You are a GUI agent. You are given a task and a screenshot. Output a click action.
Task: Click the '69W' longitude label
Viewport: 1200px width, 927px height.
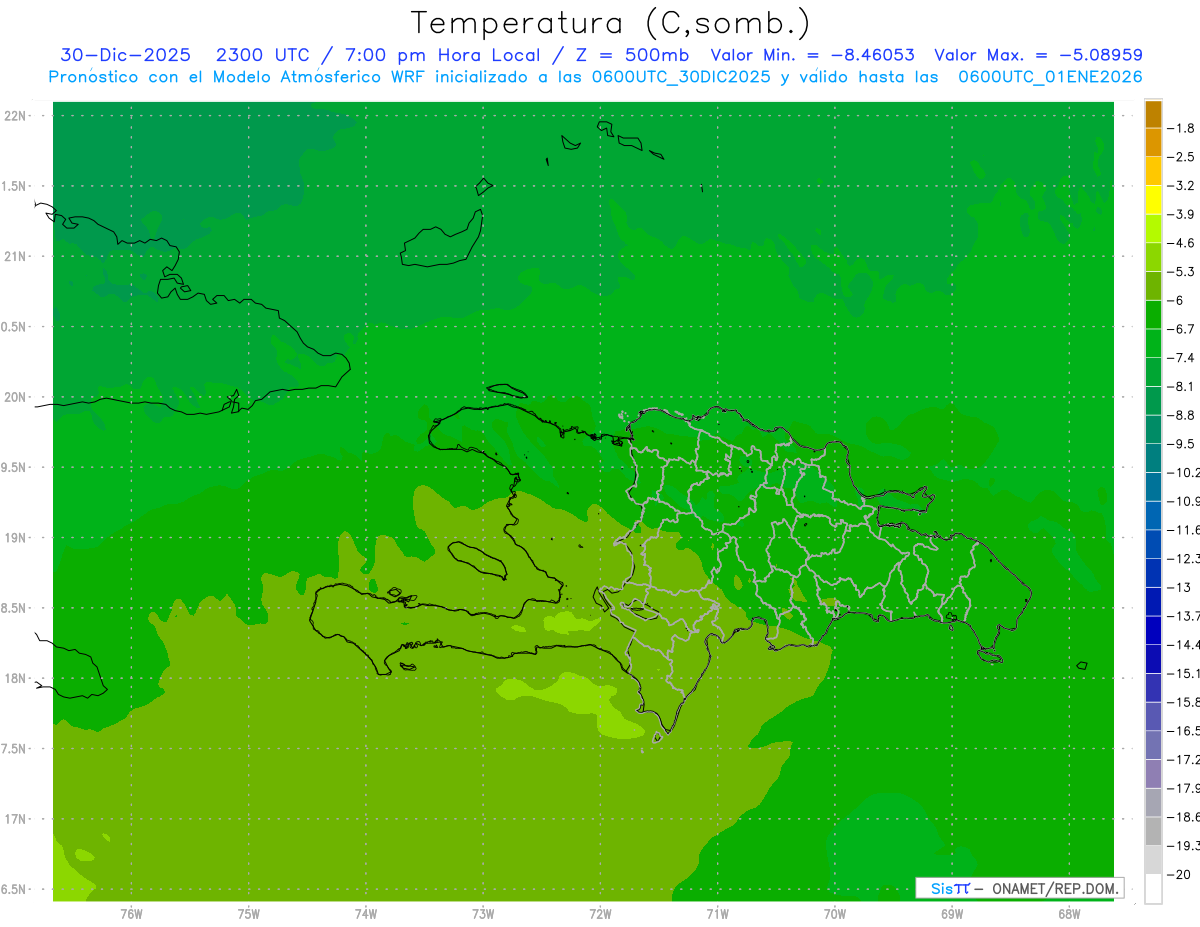point(952,913)
